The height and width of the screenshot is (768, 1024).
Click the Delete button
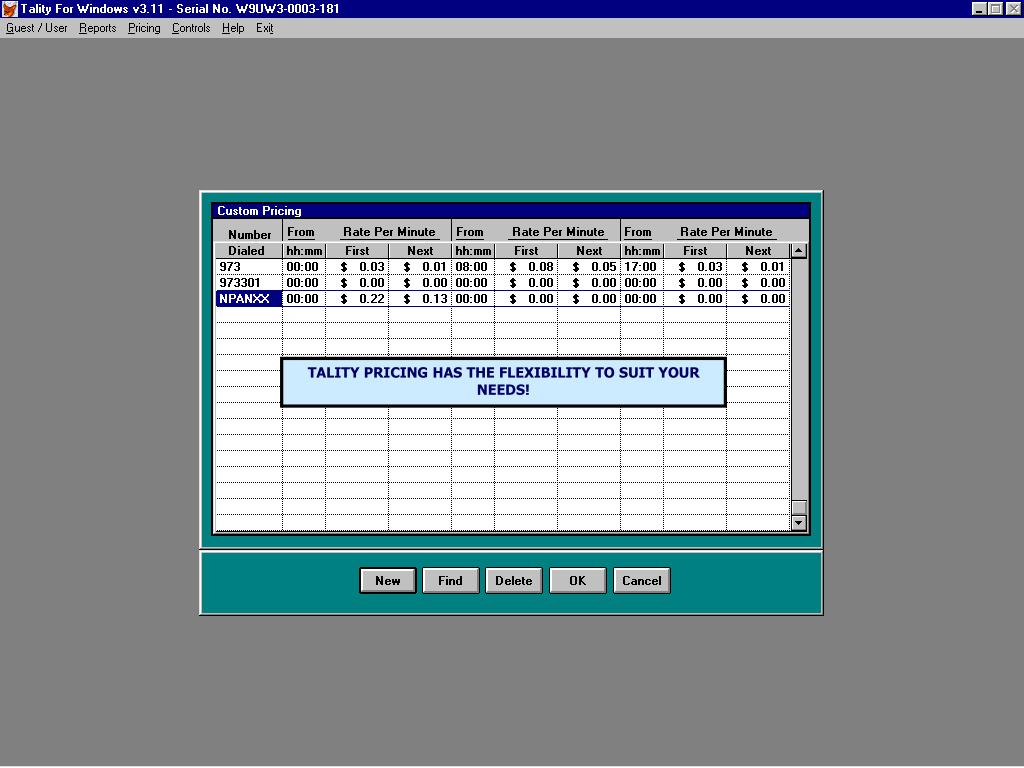[x=513, y=581]
